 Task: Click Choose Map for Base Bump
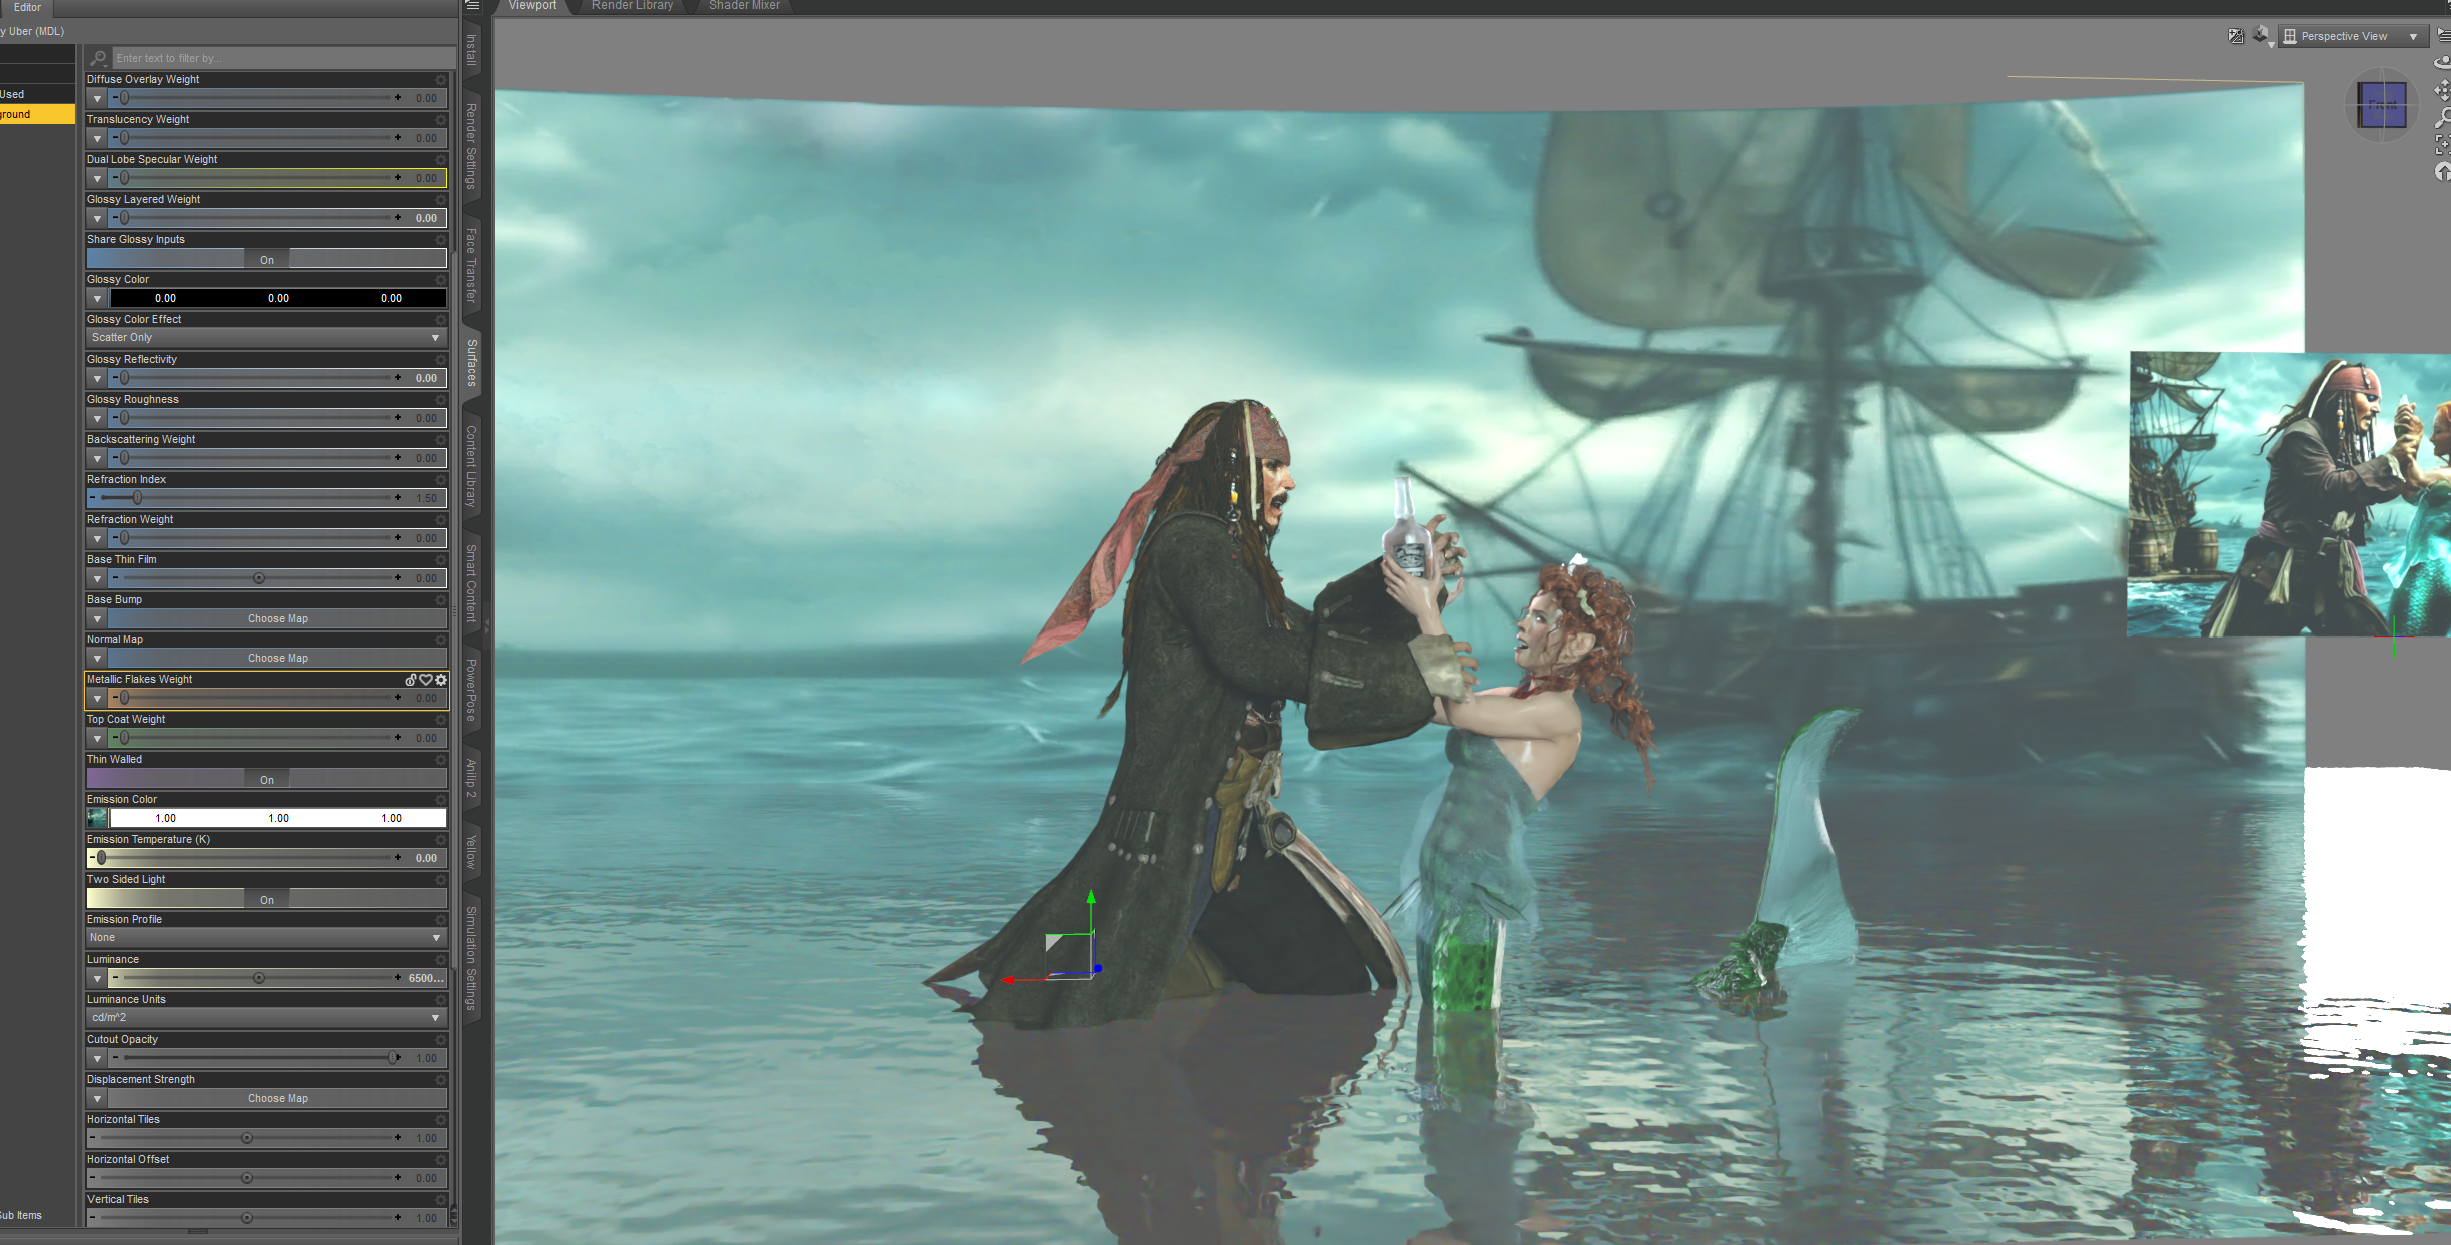click(x=277, y=618)
